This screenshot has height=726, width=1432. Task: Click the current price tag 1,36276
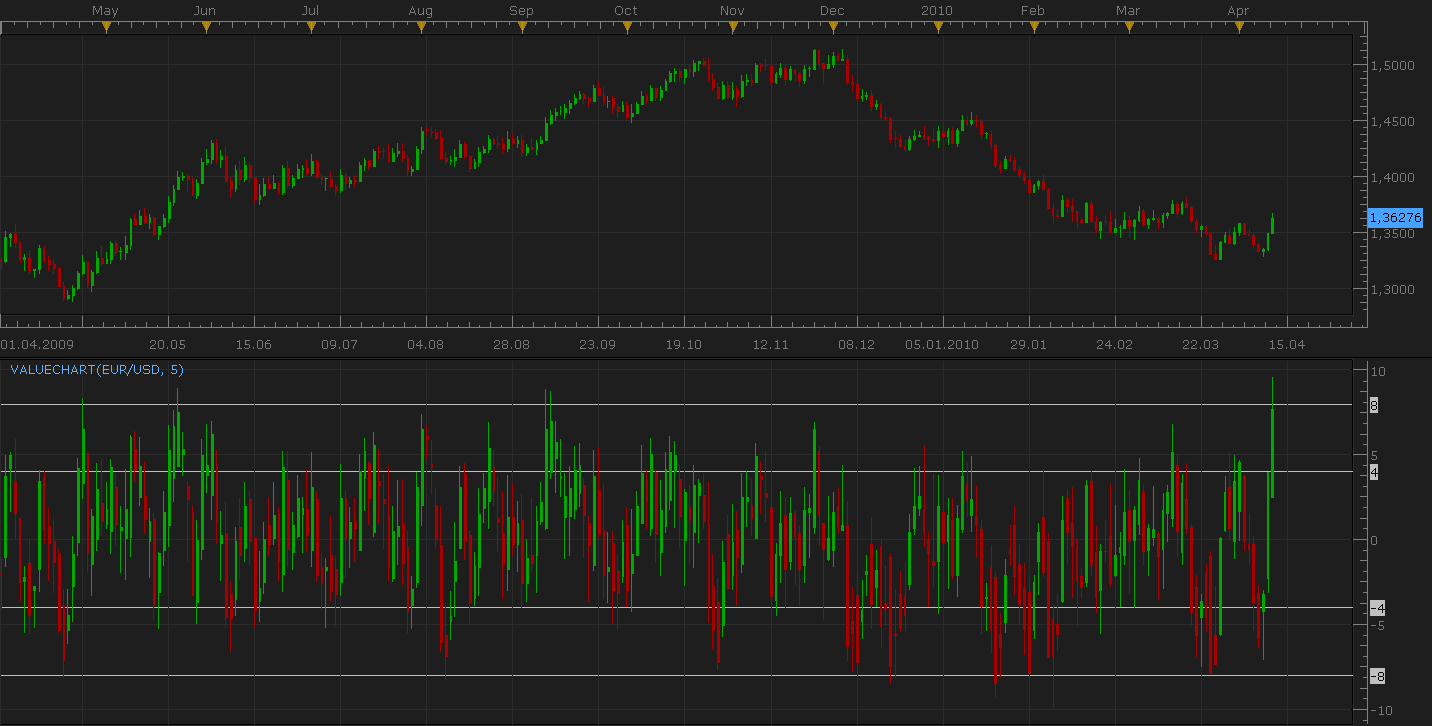(x=1394, y=217)
